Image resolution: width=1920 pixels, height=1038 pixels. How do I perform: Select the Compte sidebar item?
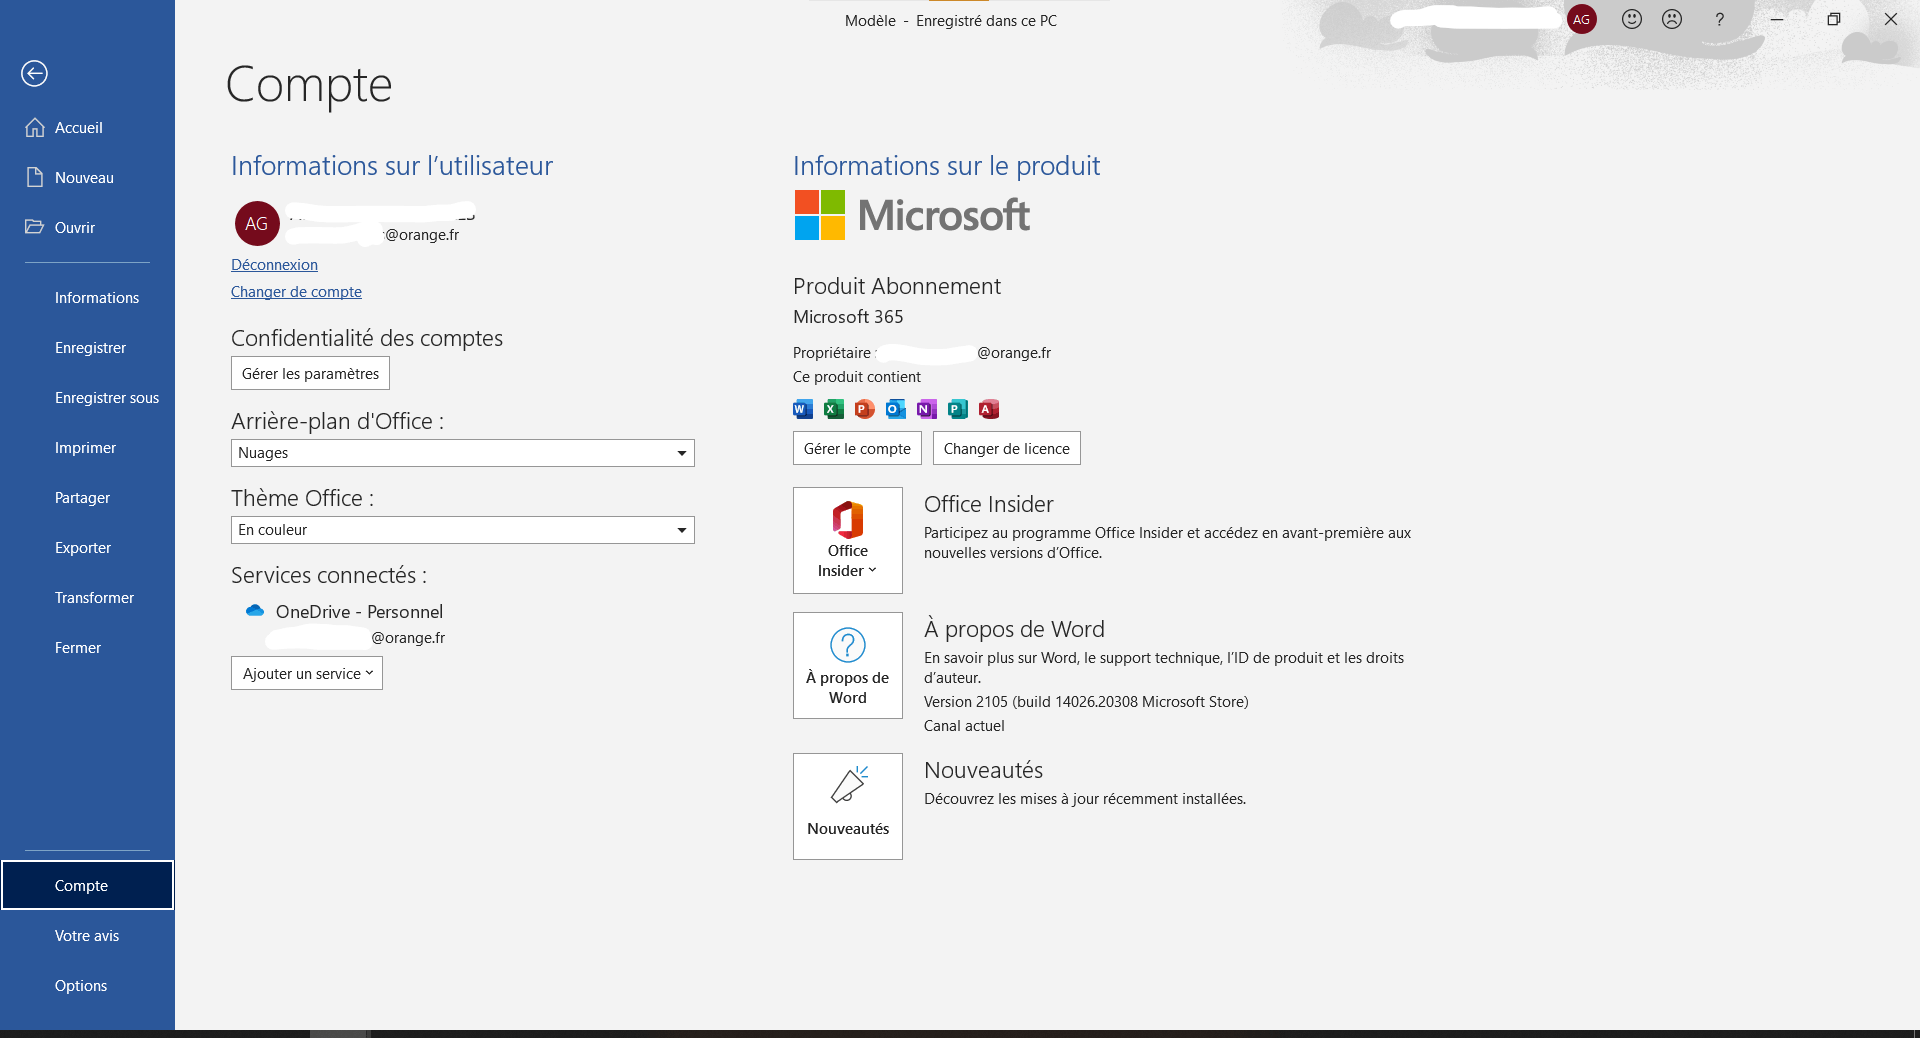click(x=87, y=885)
